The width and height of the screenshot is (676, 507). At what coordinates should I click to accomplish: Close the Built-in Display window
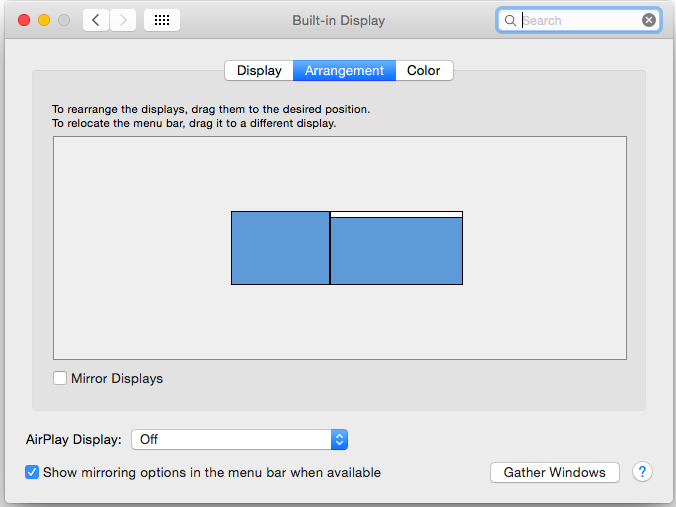pyautogui.click(x=24, y=20)
